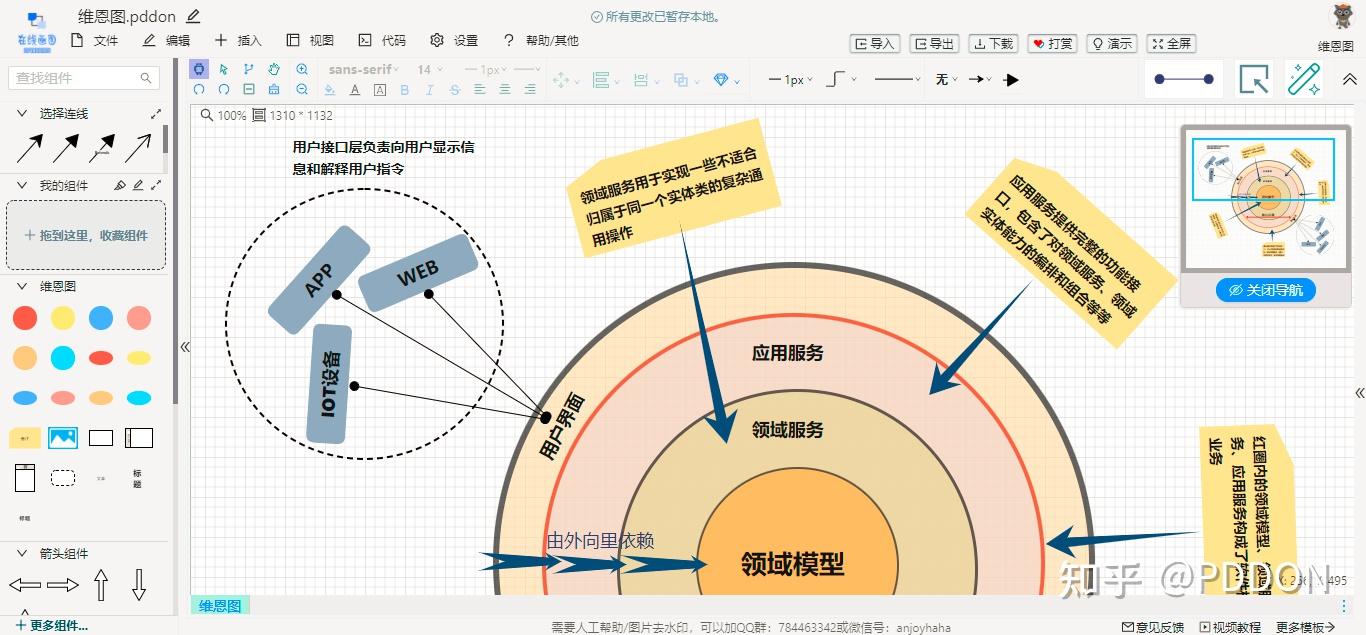Collapse the left sidebar with double chevron
The width and height of the screenshot is (1366, 635).
(x=184, y=347)
